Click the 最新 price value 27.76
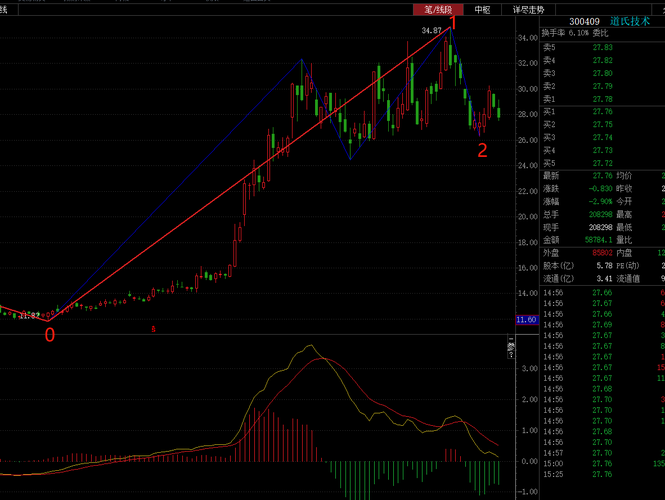The image size is (665, 500). pyautogui.click(x=602, y=176)
